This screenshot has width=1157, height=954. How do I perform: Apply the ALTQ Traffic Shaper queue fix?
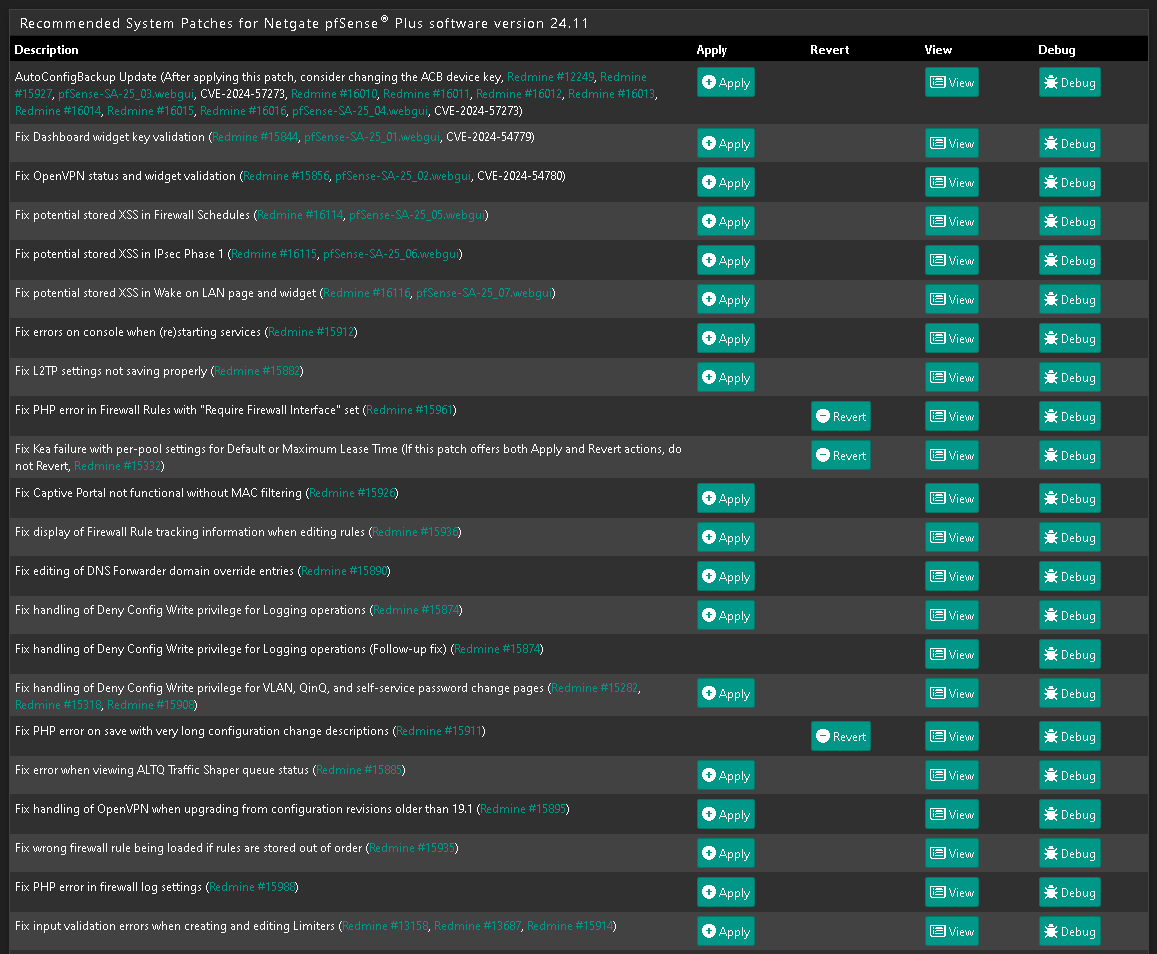pos(725,776)
